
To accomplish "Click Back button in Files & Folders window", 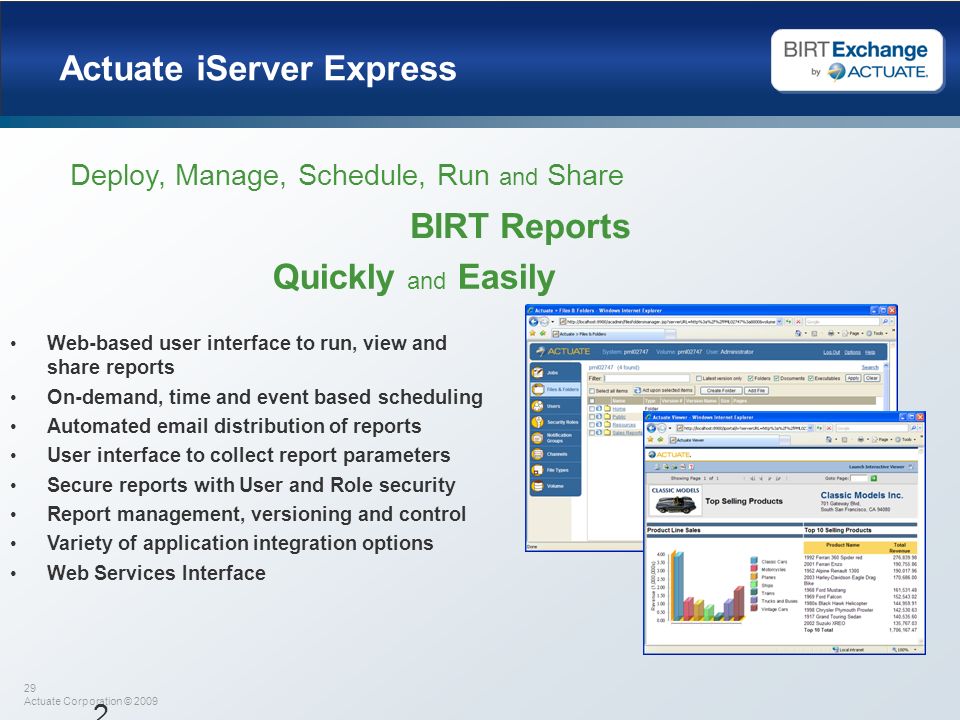I will (533, 321).
